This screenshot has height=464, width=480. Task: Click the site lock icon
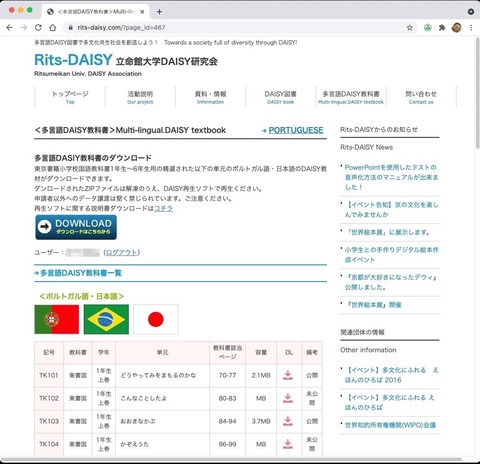(70, 28)
